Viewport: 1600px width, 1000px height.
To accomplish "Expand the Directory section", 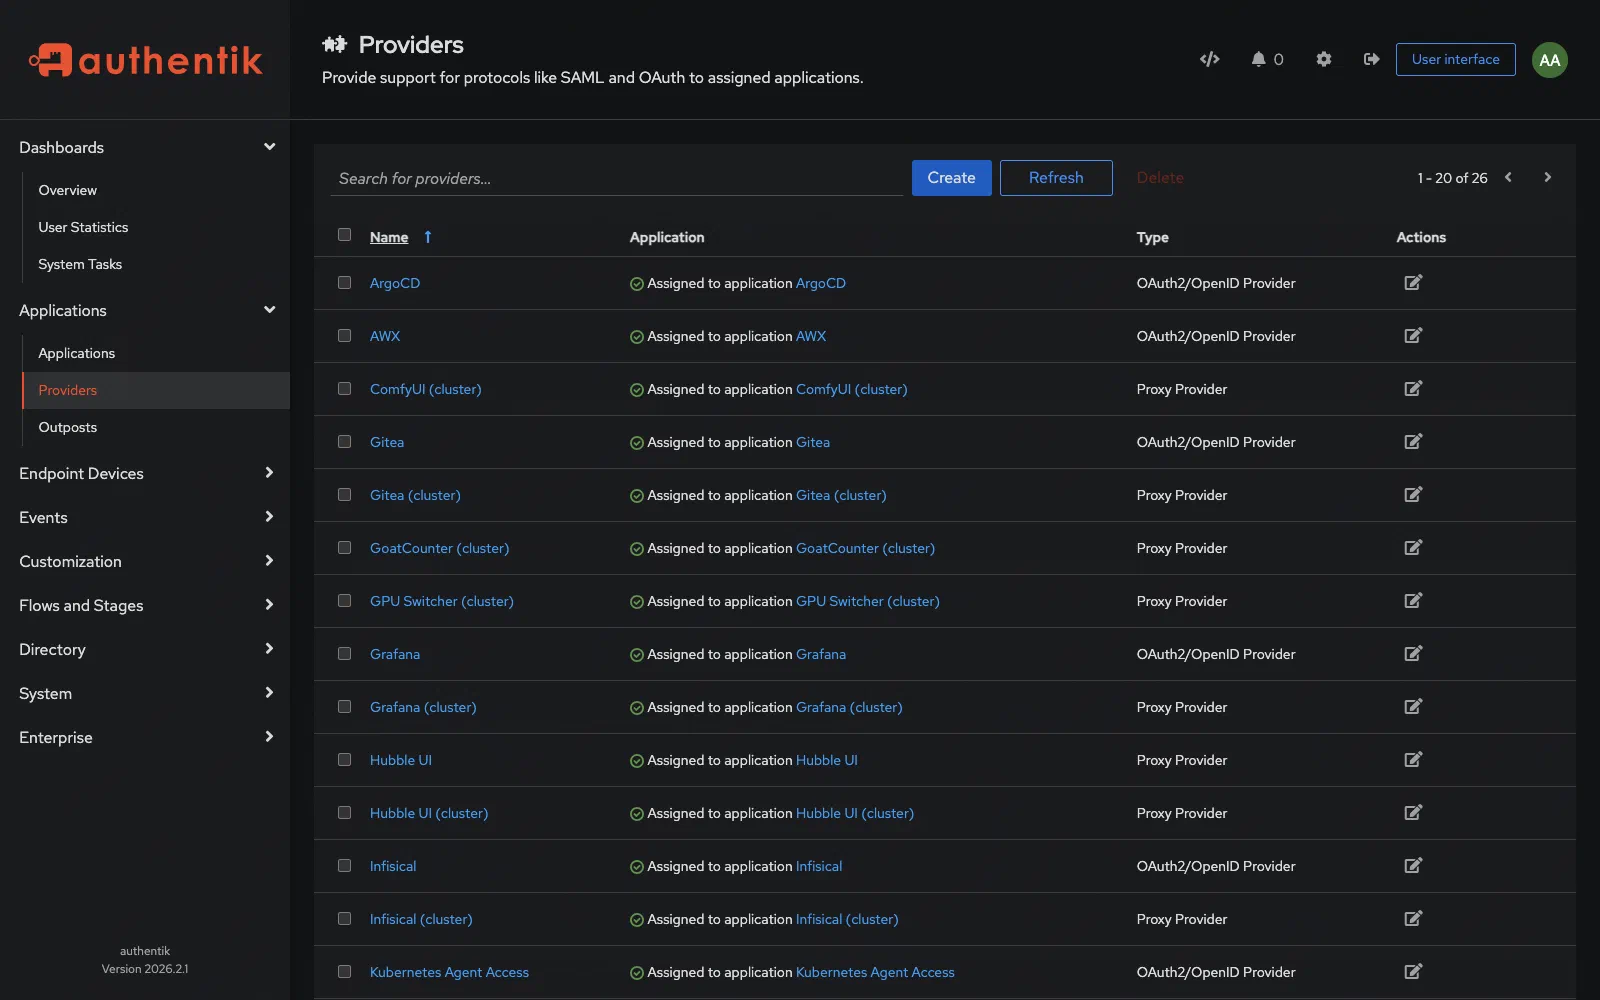I will [x=145, y=649].
